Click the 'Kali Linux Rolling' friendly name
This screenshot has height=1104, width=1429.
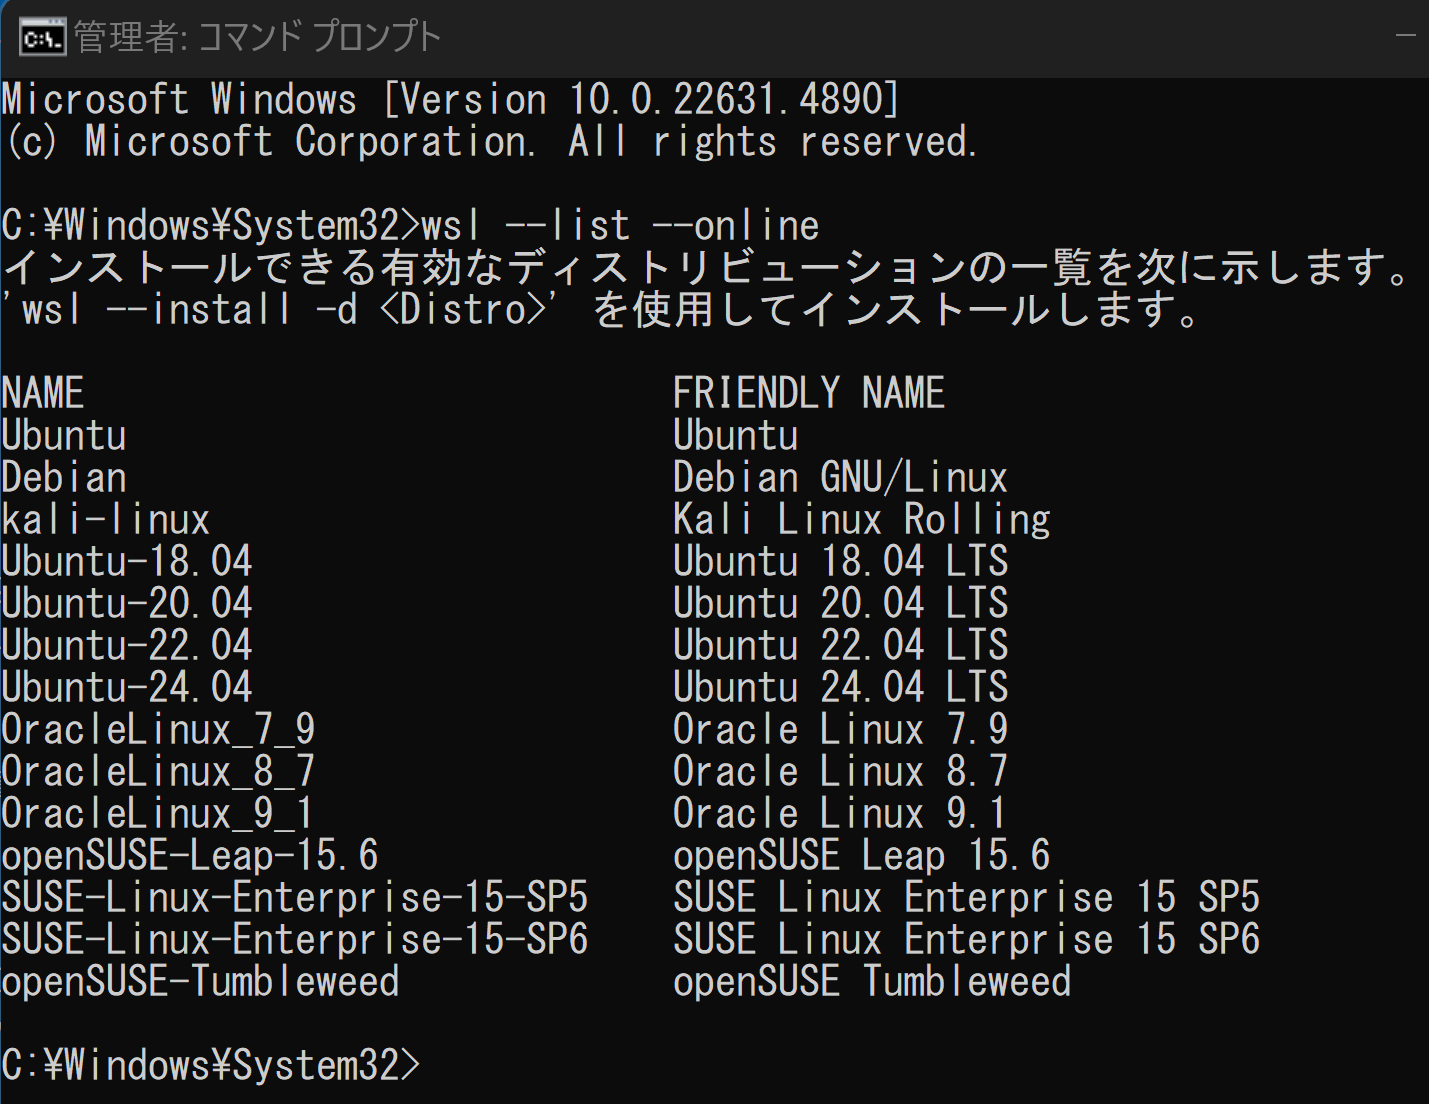(862, 519)
